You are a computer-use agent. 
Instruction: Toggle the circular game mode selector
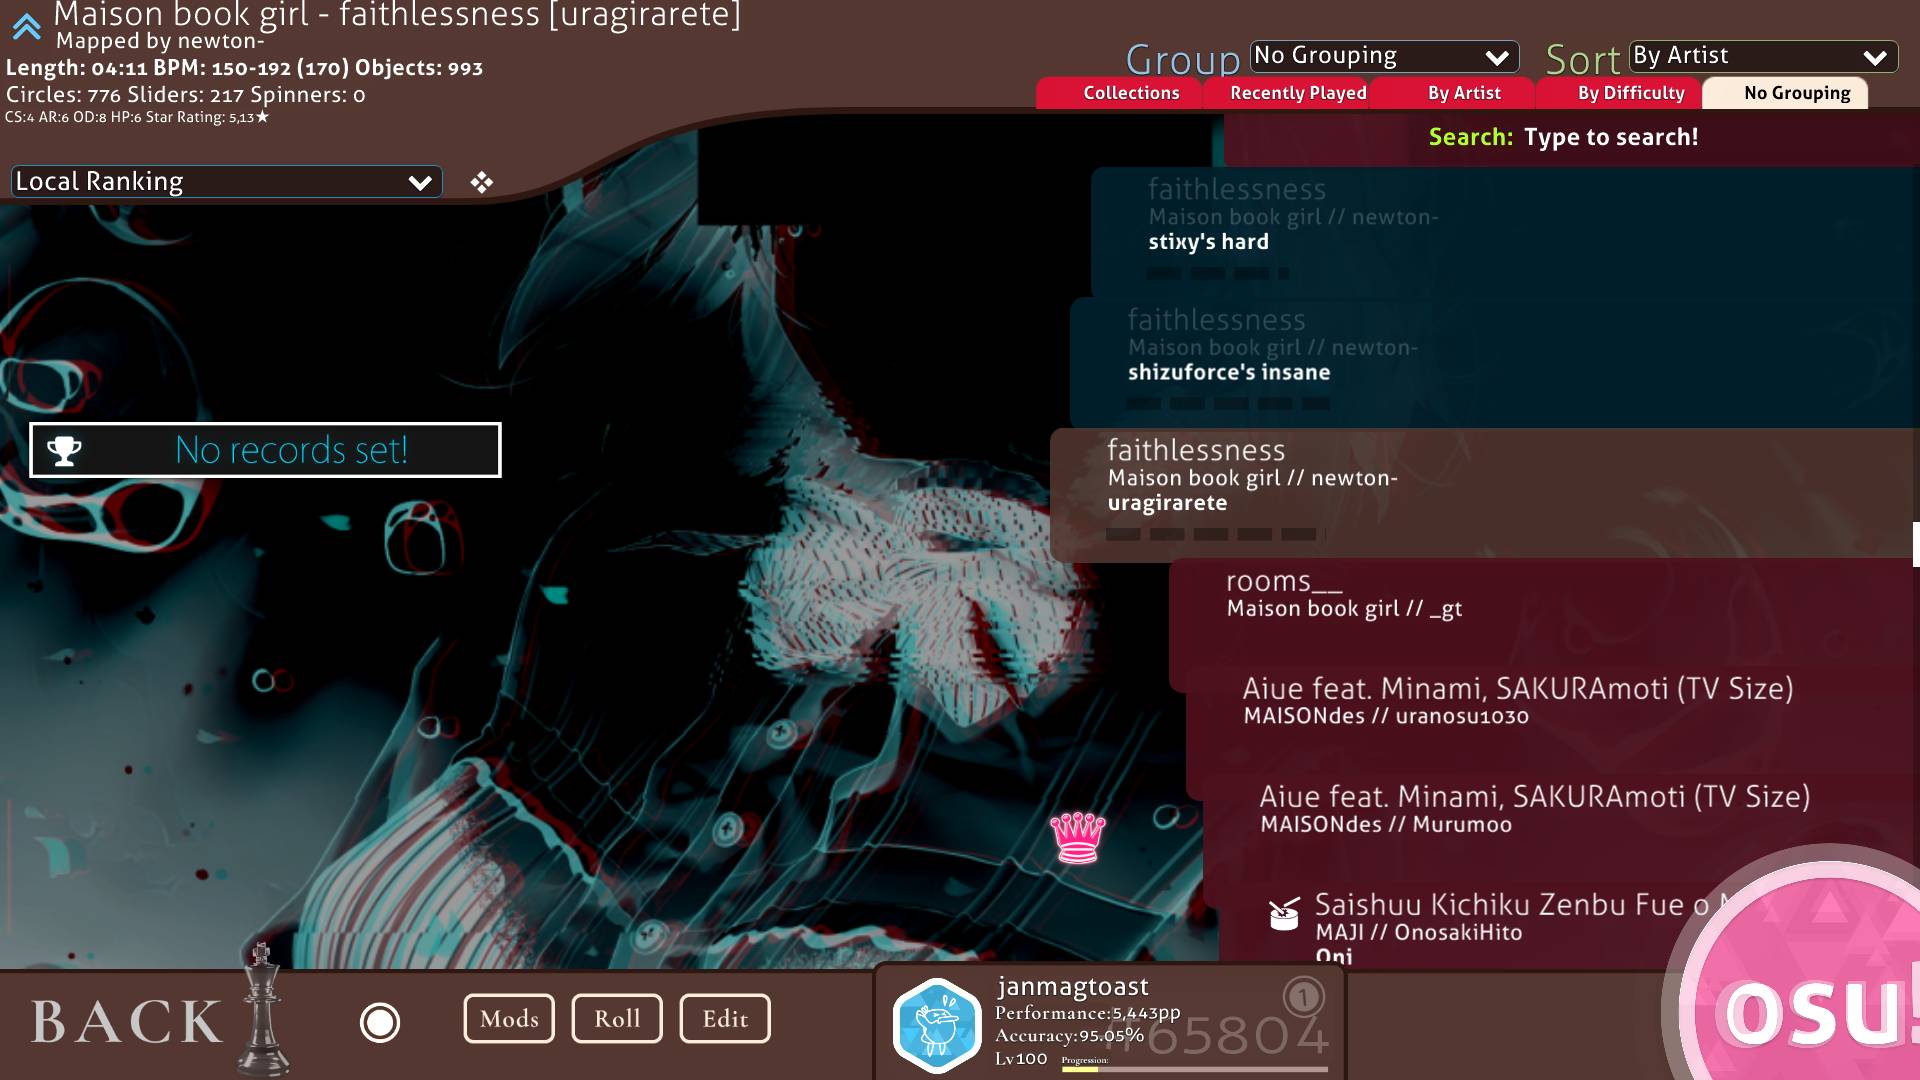coord(380,1022)
